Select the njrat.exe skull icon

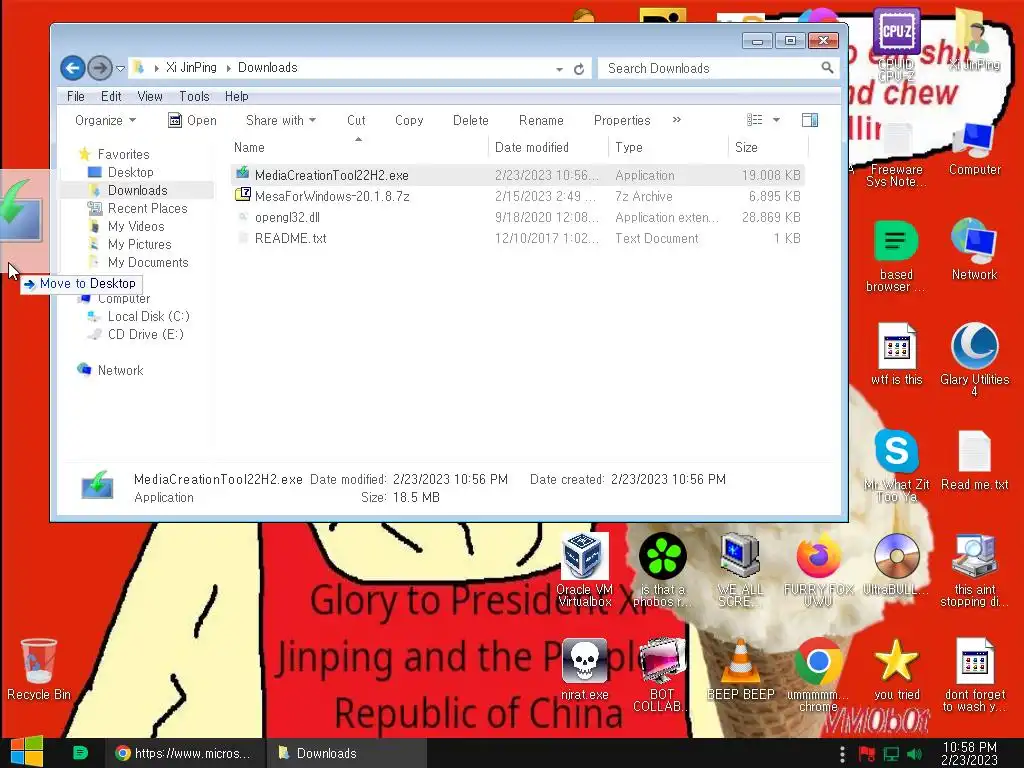584,670
